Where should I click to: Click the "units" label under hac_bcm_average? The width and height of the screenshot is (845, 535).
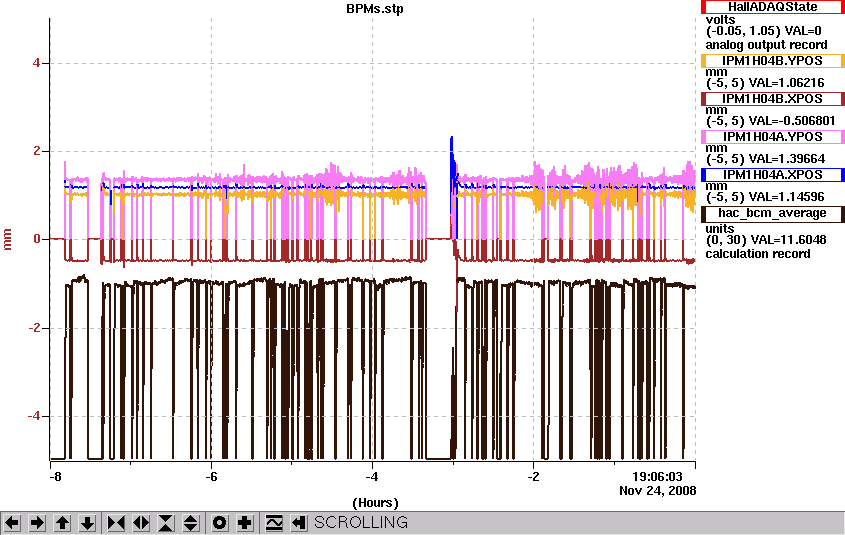click(x=720, y=229)
